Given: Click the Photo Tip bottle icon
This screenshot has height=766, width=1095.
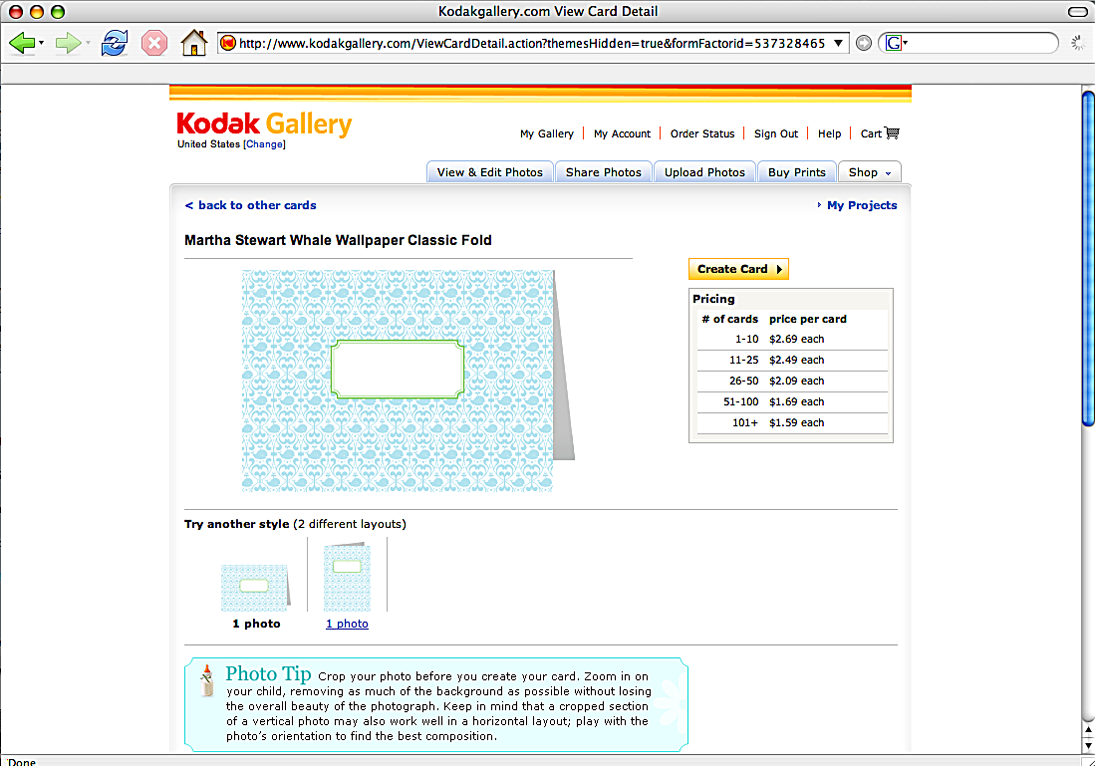Looking at the screenshot, I should 207,680.
